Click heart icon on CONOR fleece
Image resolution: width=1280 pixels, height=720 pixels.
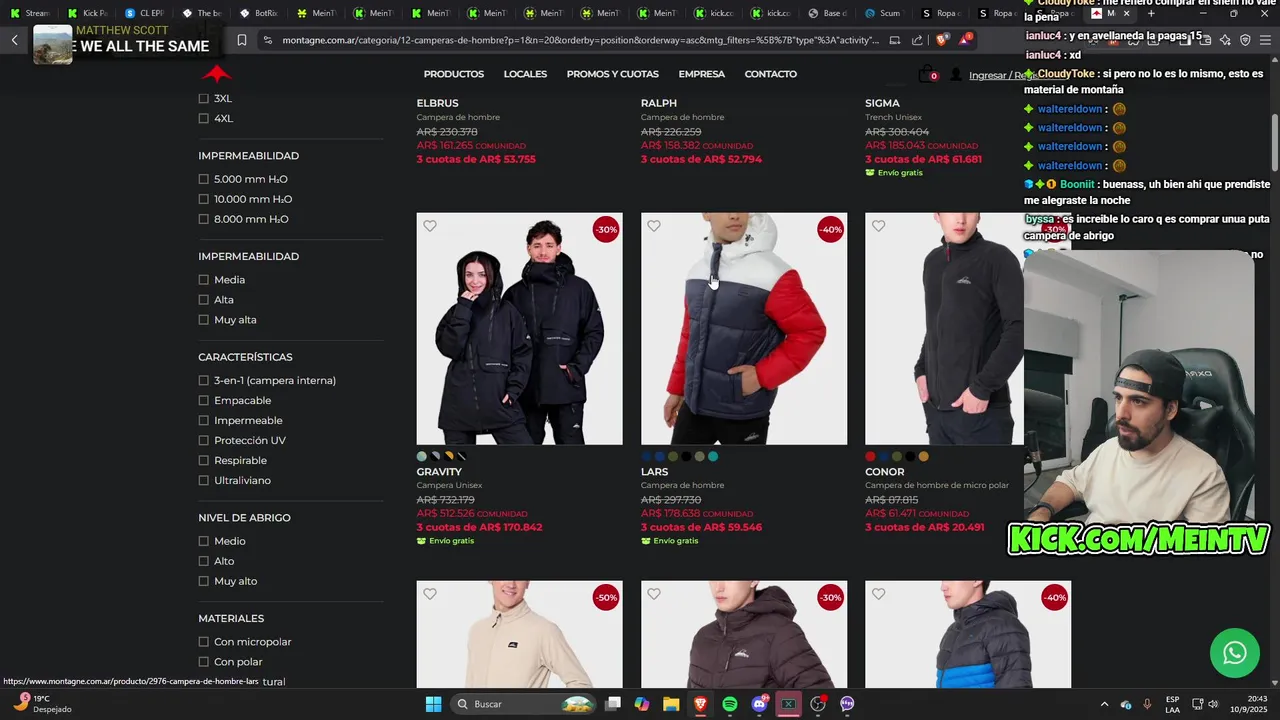coord(878,226)
